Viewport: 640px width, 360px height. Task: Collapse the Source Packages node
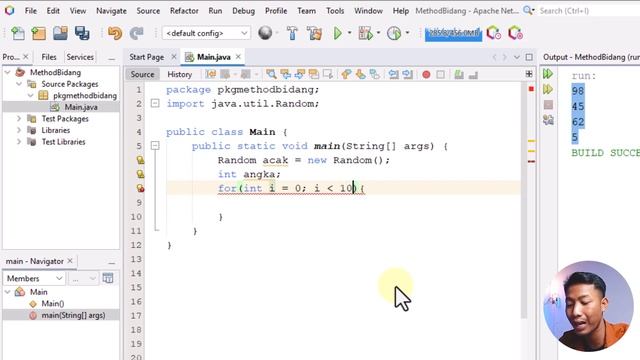19,84
